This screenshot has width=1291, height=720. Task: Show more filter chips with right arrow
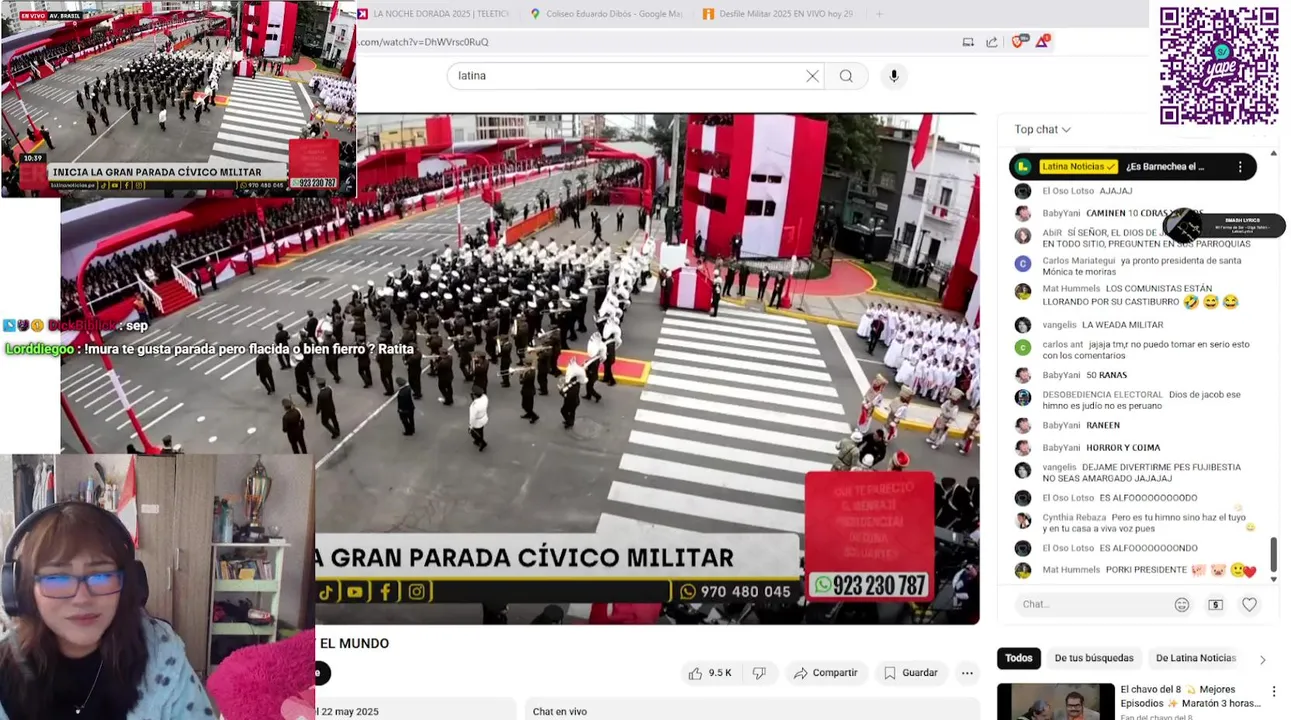click(x=1262, y=659)
